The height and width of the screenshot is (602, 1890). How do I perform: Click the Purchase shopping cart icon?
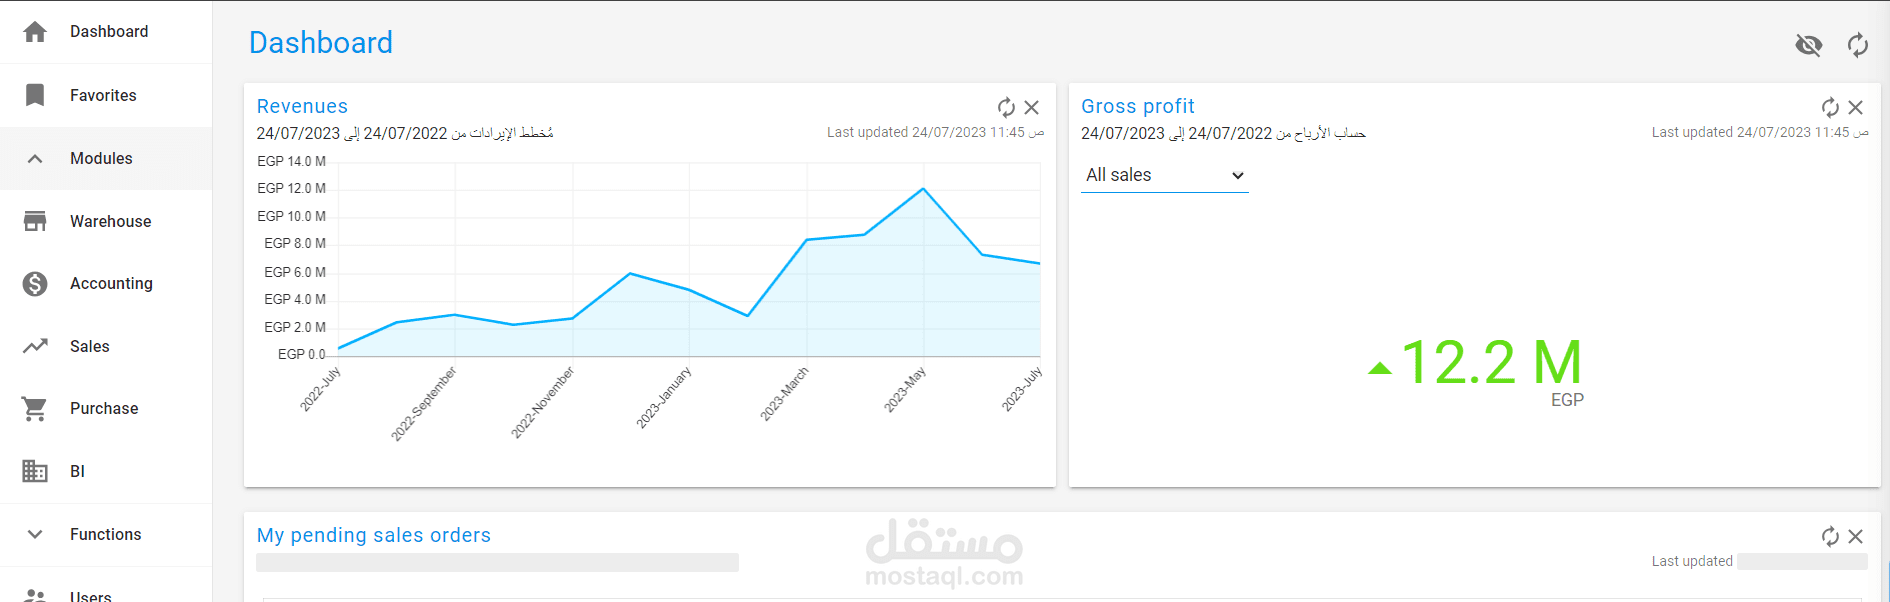coord(35,409)
